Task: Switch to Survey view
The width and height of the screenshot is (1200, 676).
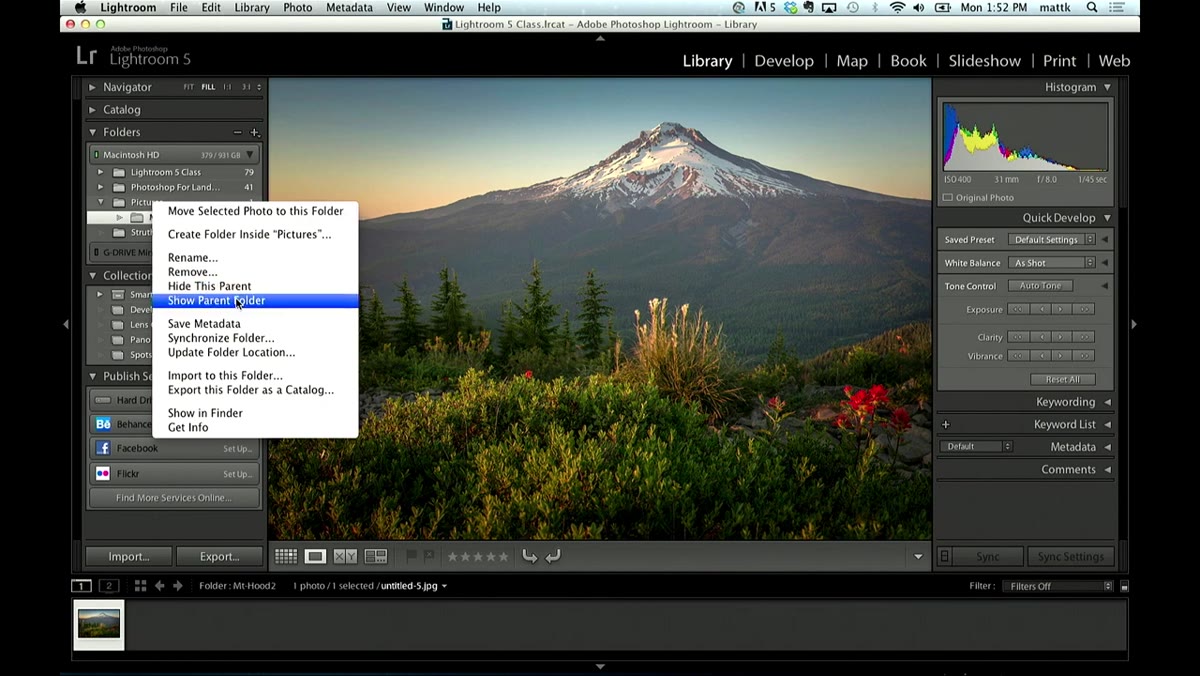Action: tap(376, 556)
